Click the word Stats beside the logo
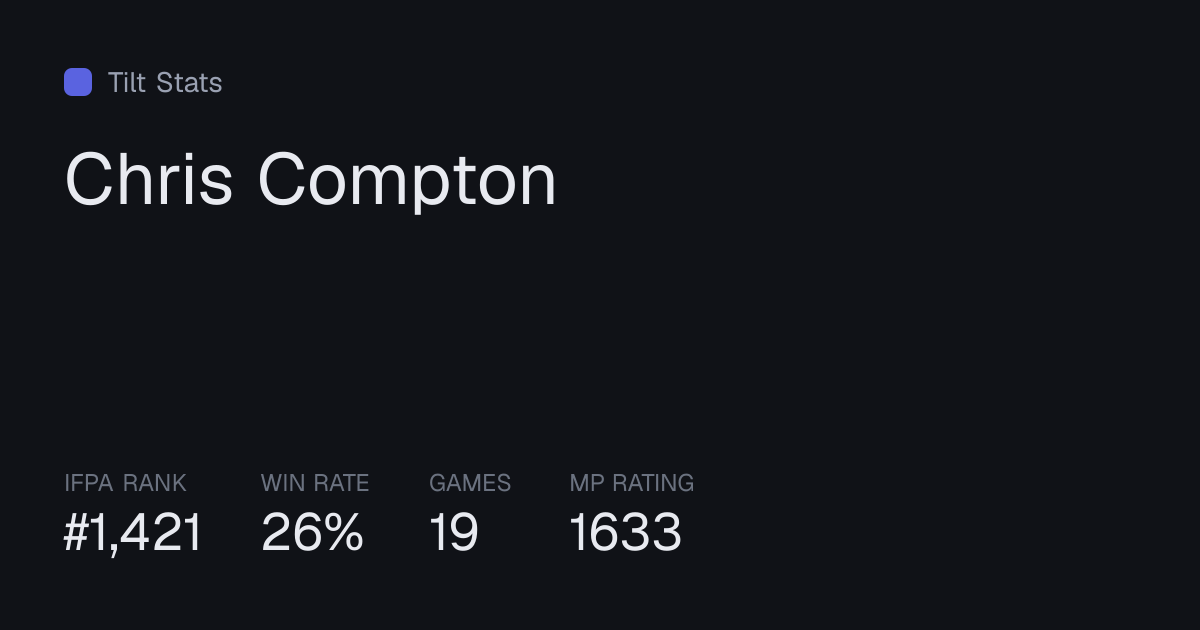1200x630 pixels. pyautogui.click(x=189, y=82)
